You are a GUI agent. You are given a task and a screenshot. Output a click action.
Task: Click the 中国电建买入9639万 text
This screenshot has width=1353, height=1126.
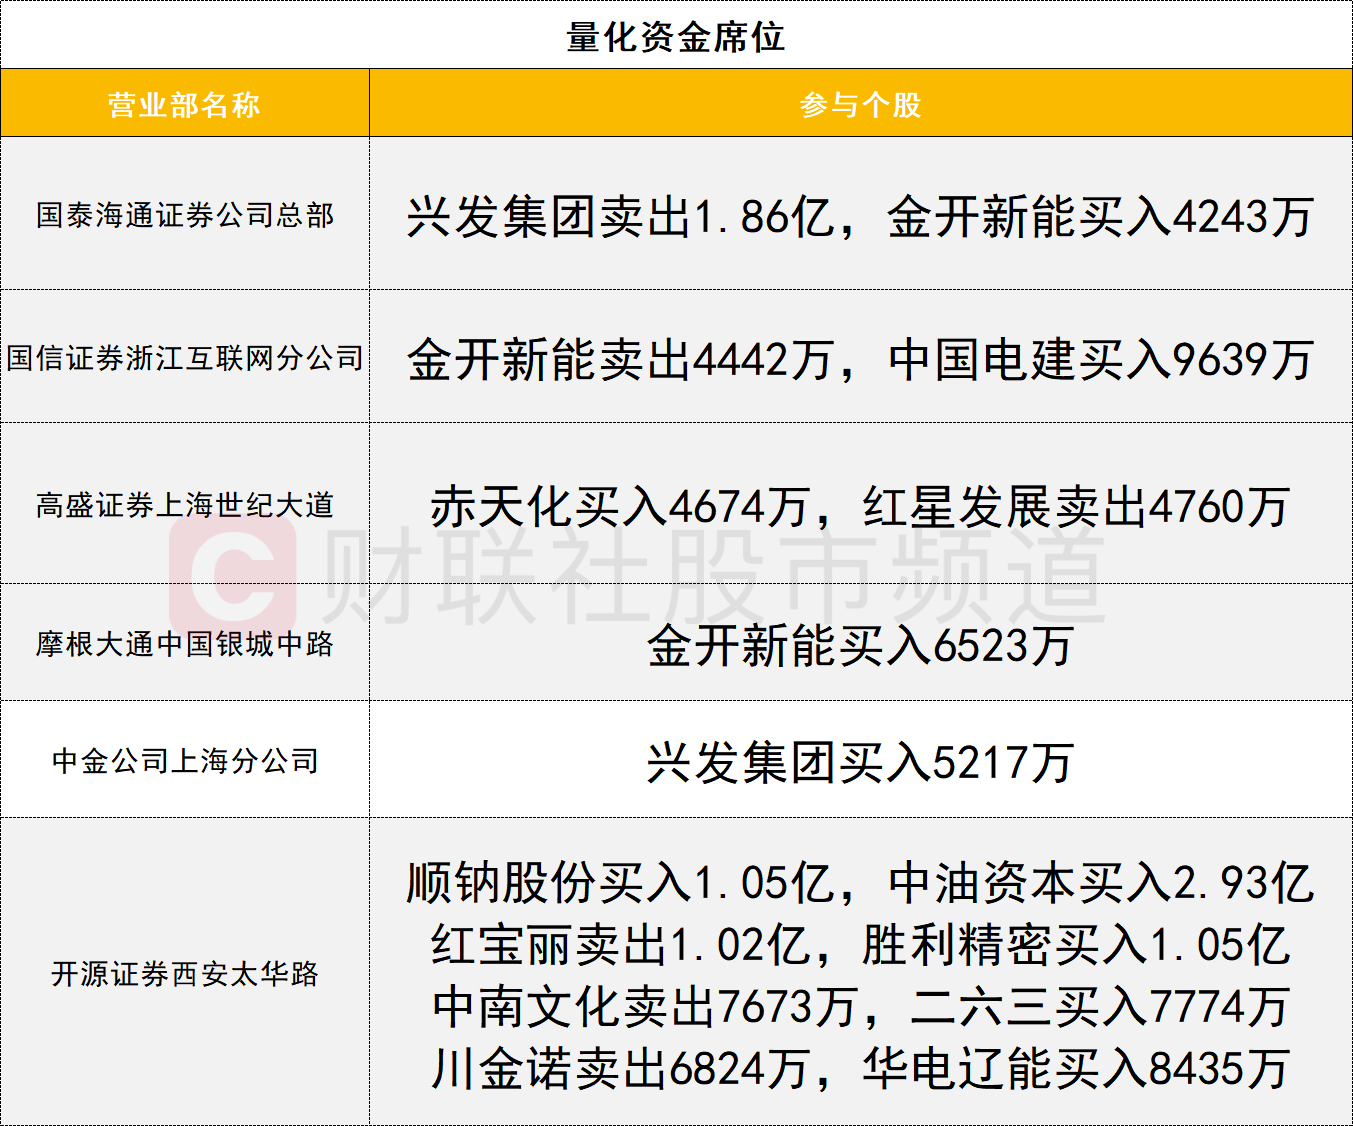pos(1100,360)
